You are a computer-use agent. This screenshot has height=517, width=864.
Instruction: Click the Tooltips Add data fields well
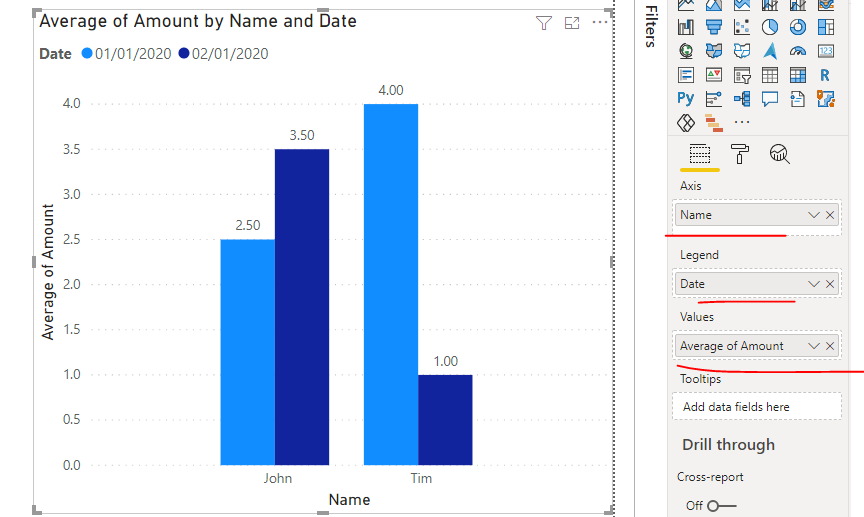pyautogui.click(x=757, y=407)
